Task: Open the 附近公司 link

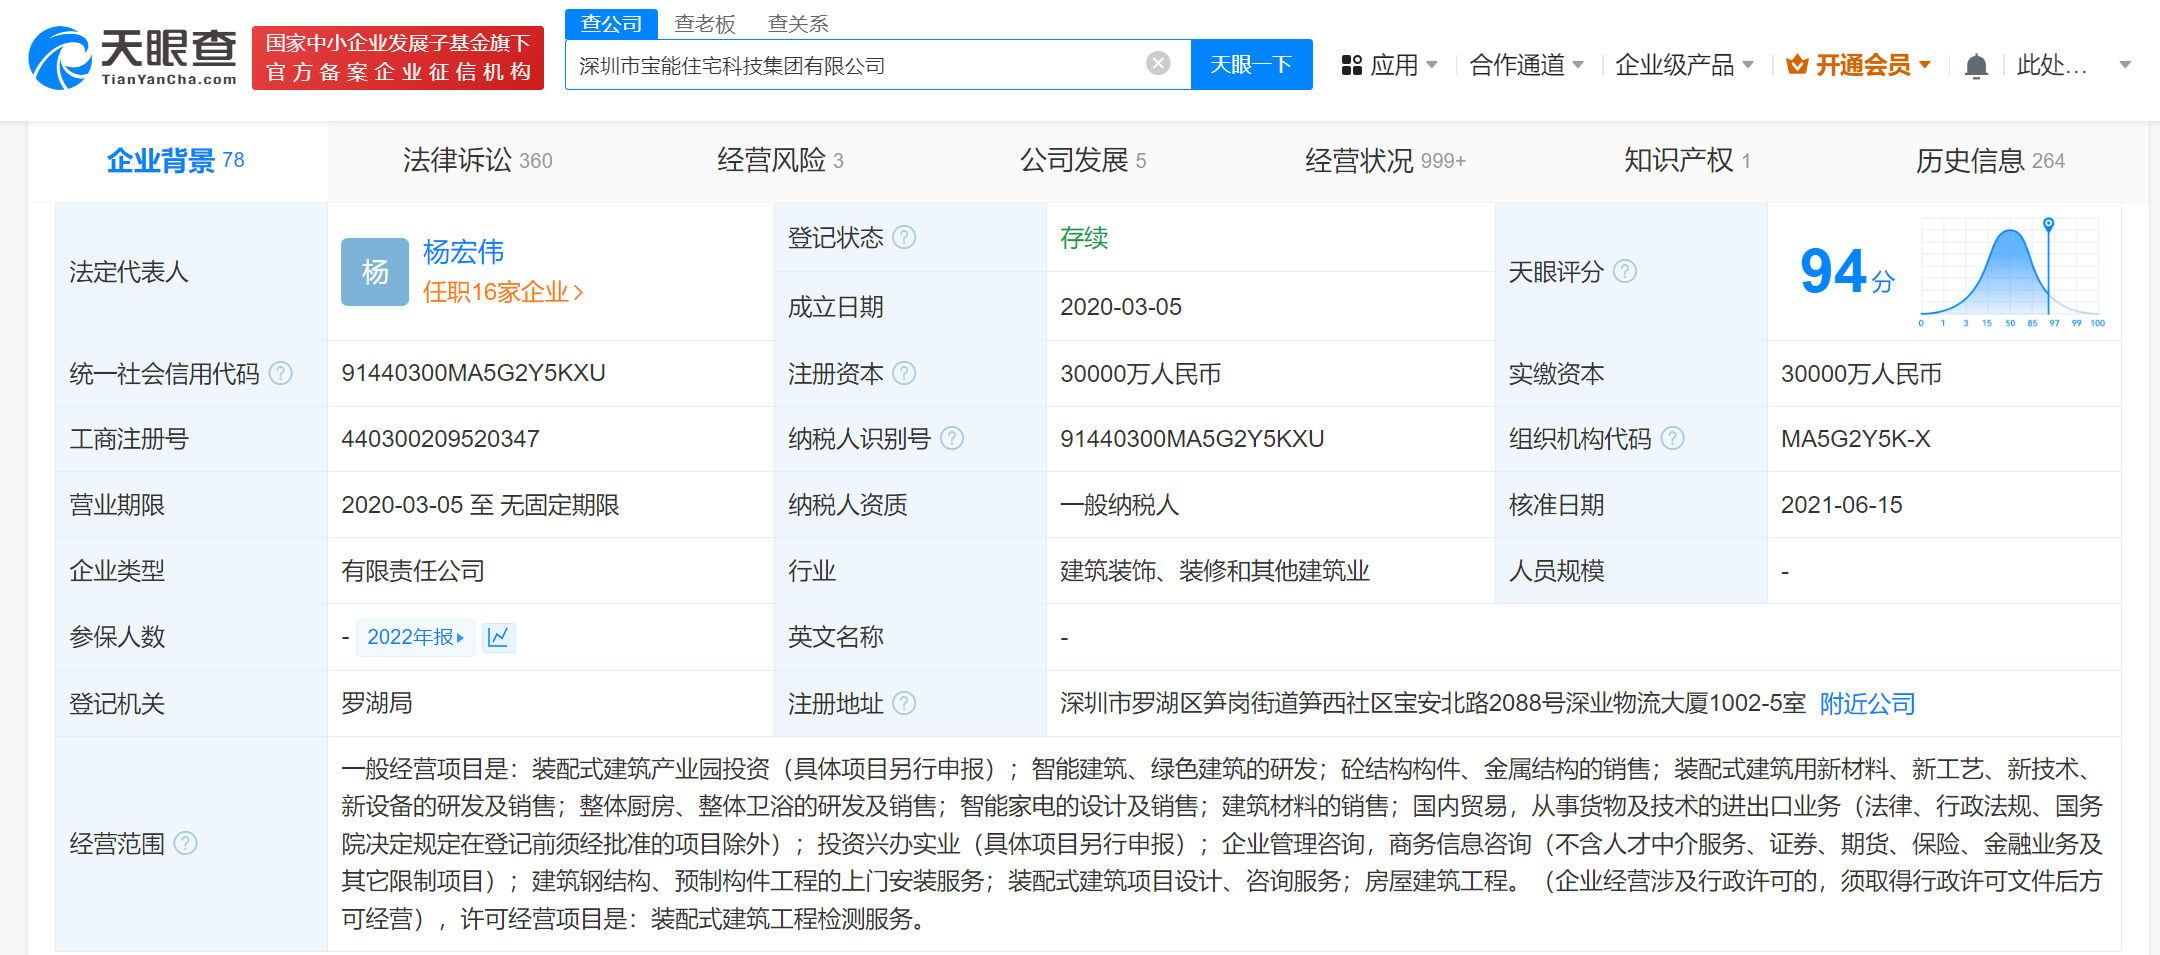Action: tap(1866, 703)
